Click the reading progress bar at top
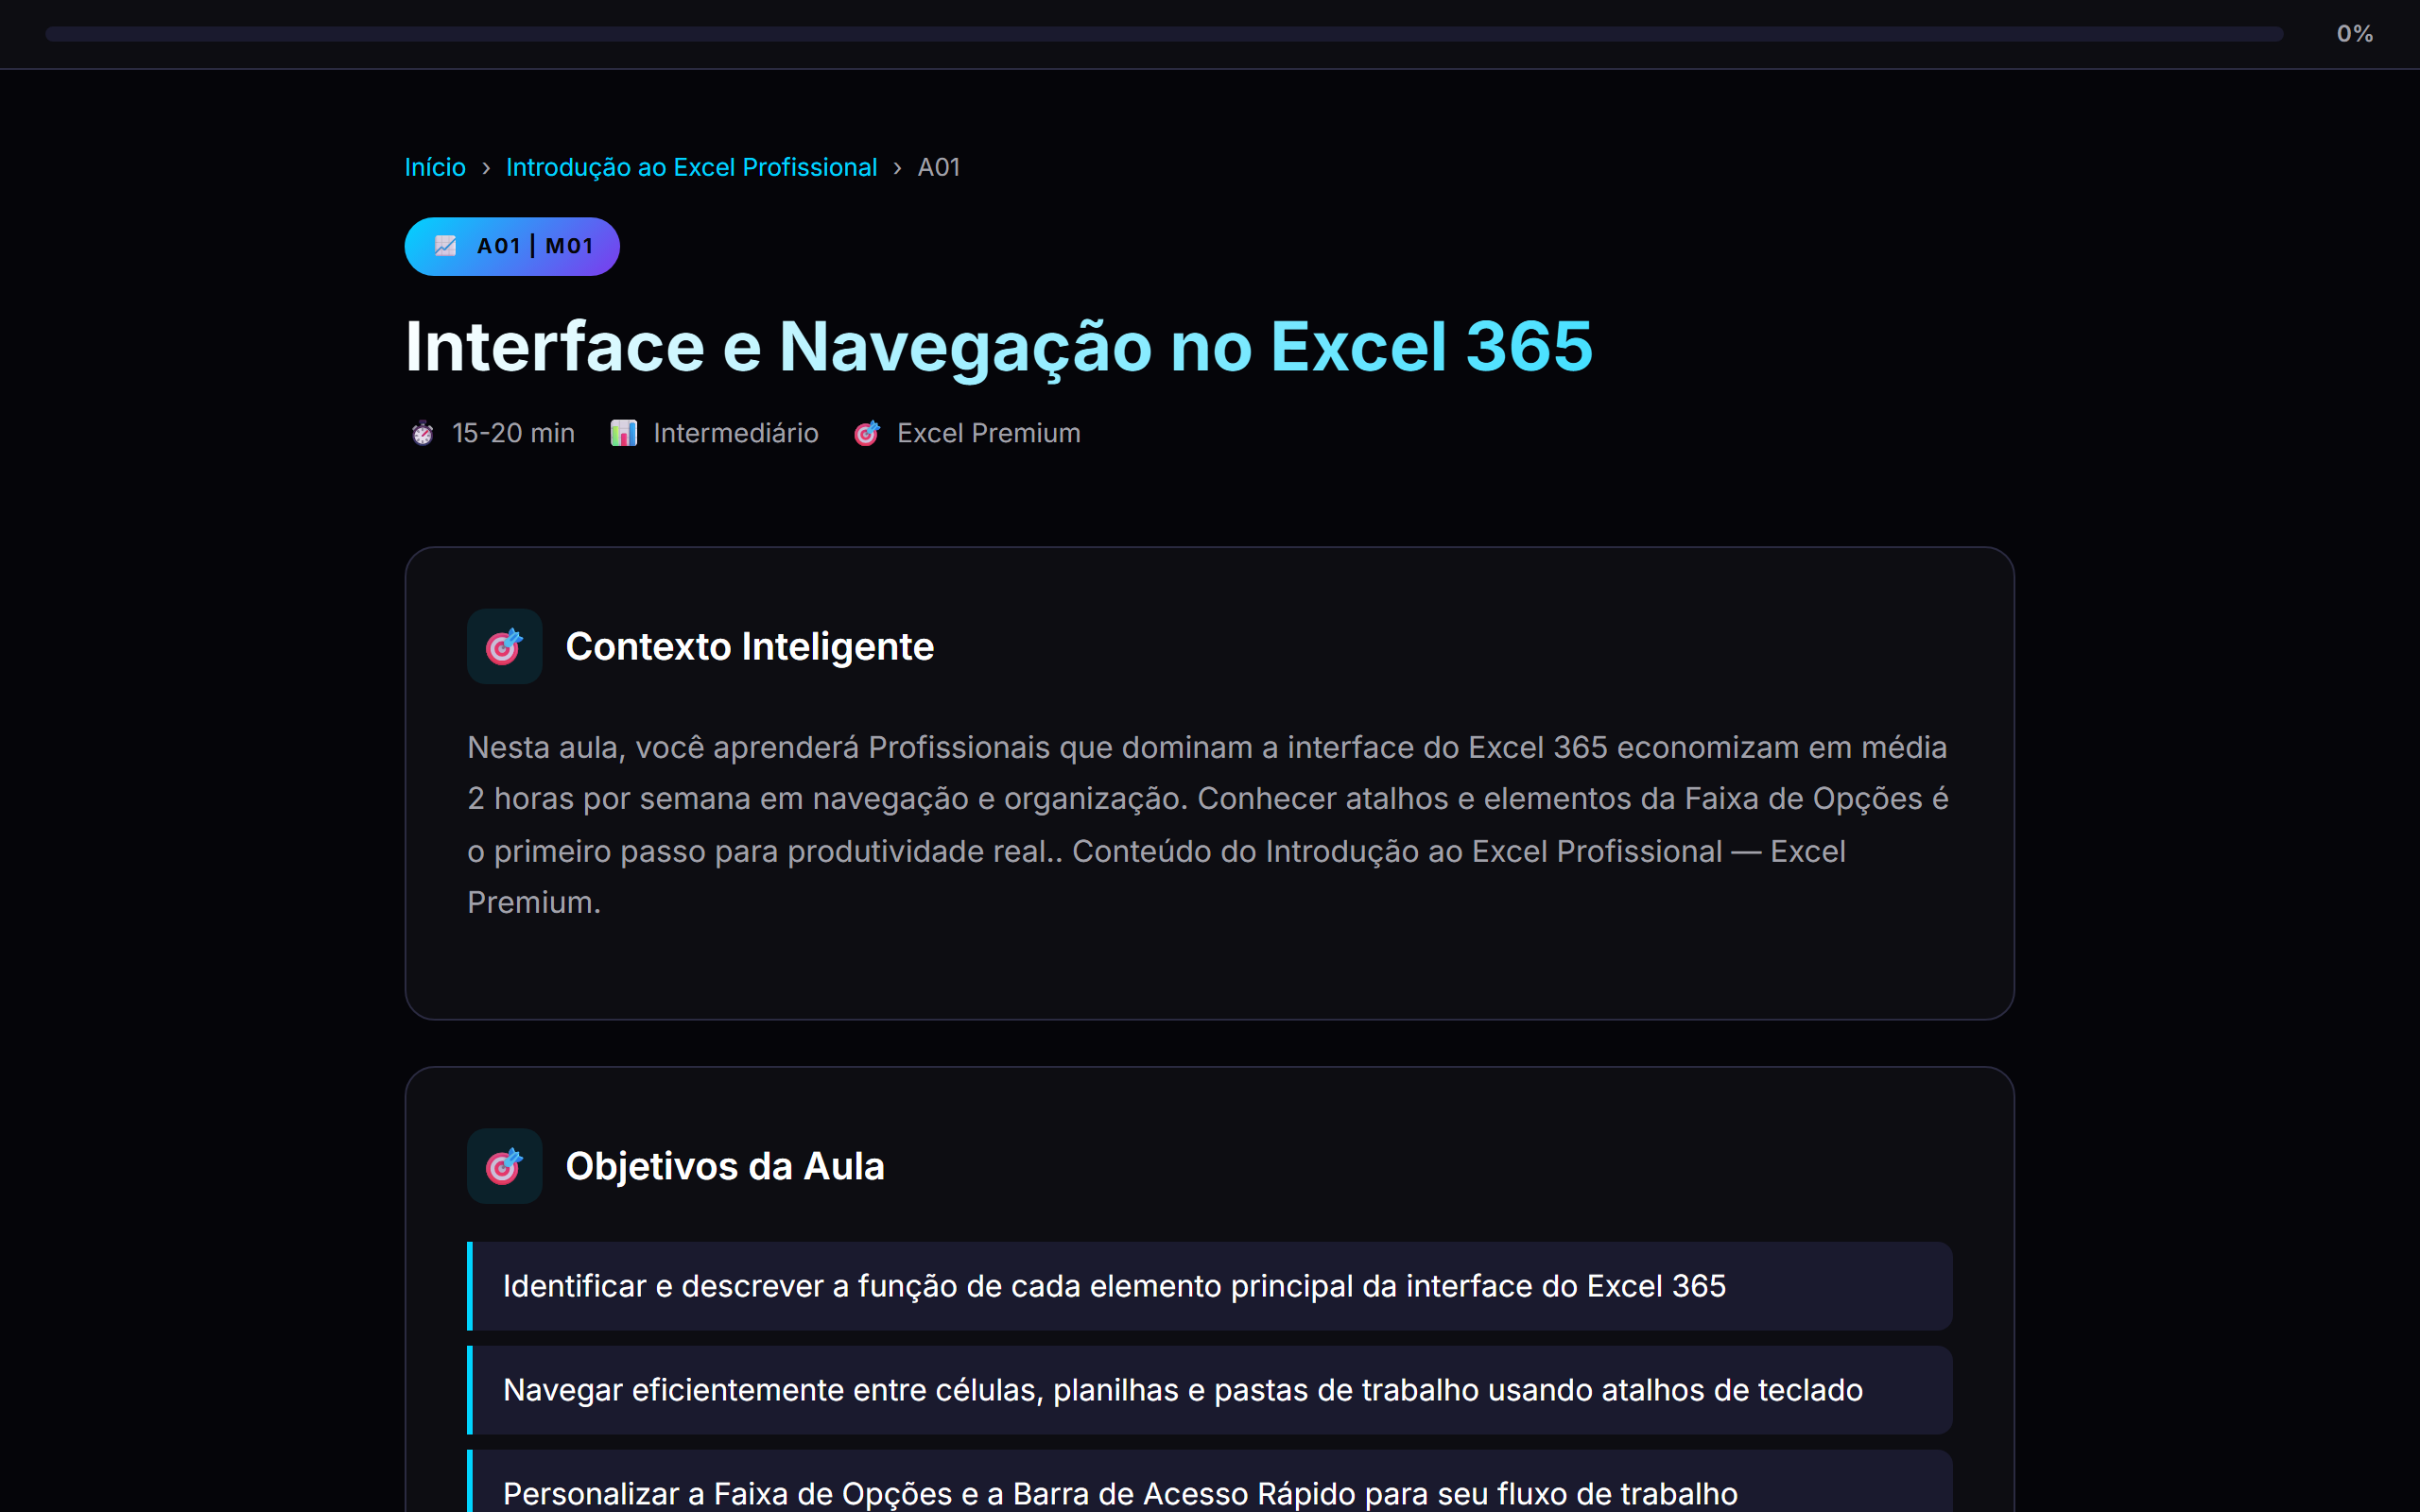2420x1512 pixels. pyautogui.click(x=1164, y=34)
